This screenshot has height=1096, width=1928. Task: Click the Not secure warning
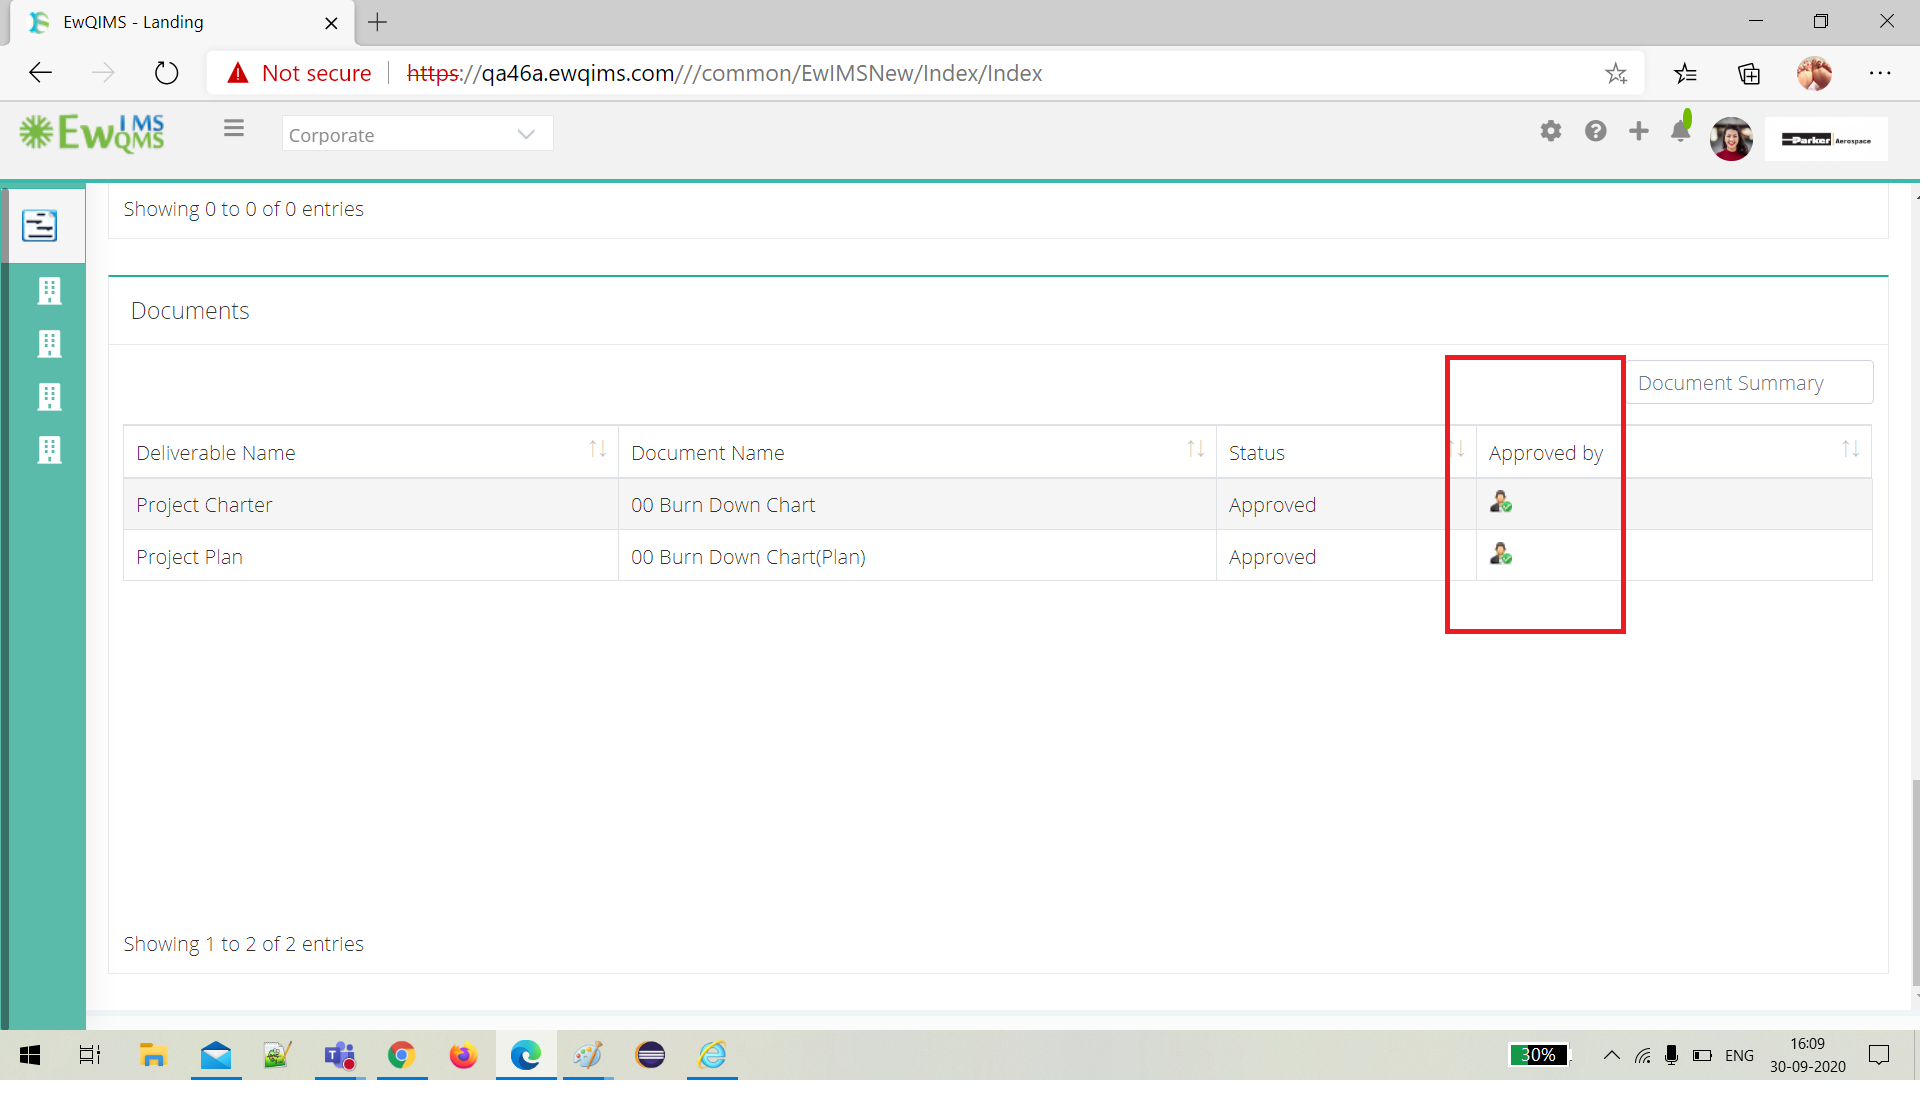[x=299, y=73]
